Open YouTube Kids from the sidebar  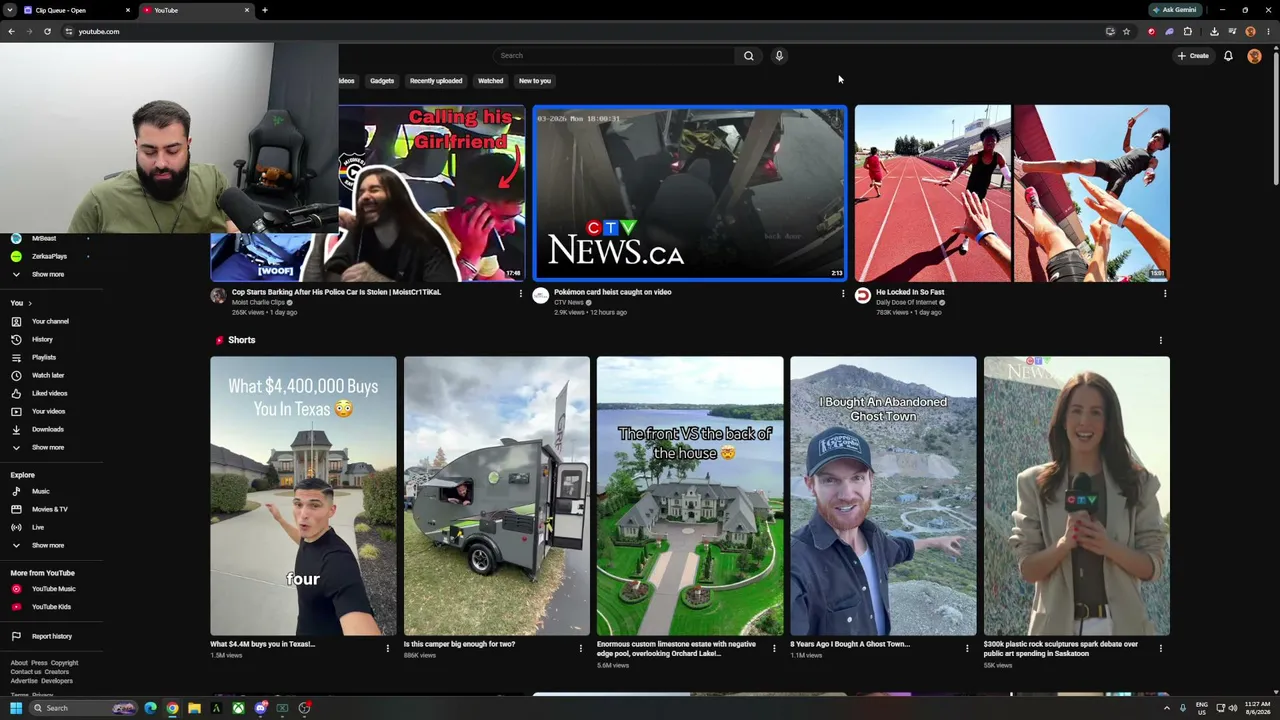click(50, 607)
